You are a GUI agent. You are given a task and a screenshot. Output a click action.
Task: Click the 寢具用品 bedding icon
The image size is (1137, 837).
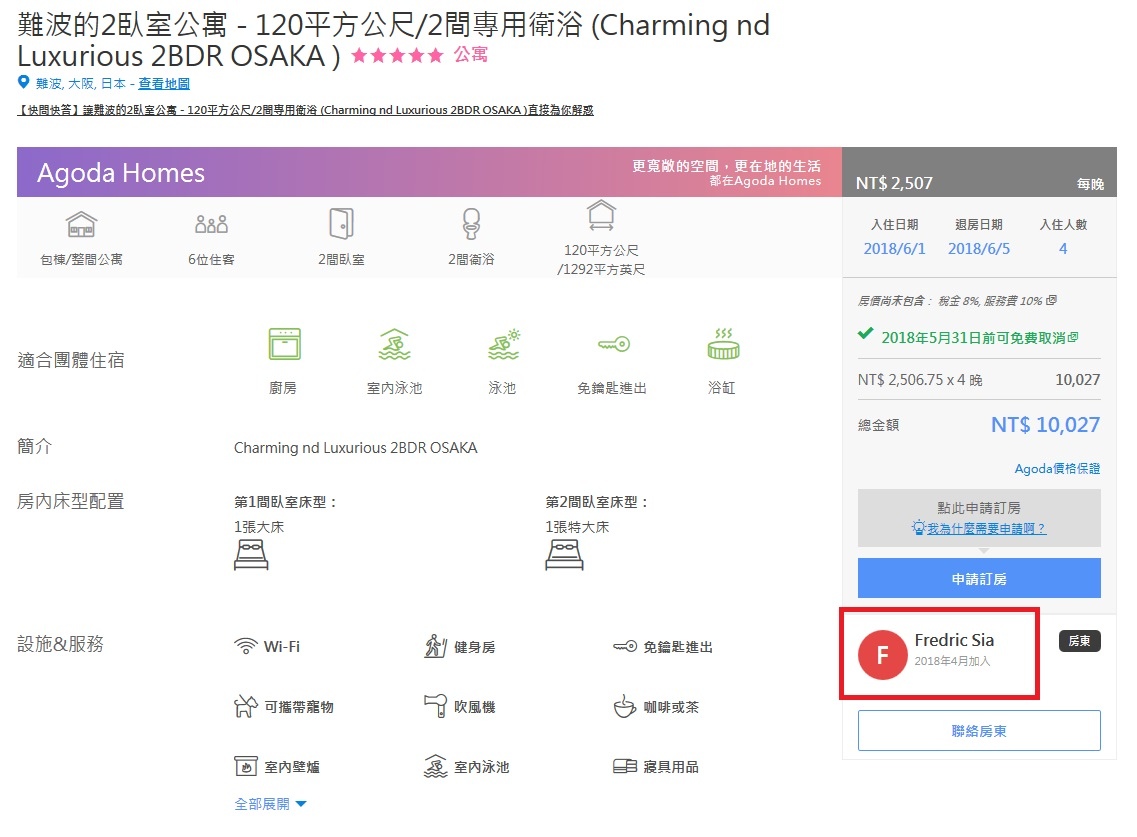point(625,766)
